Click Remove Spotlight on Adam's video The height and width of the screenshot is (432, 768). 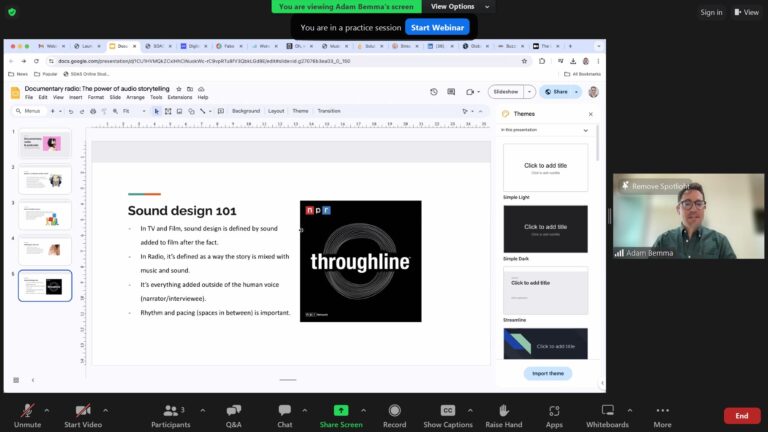tap(655, 186)
